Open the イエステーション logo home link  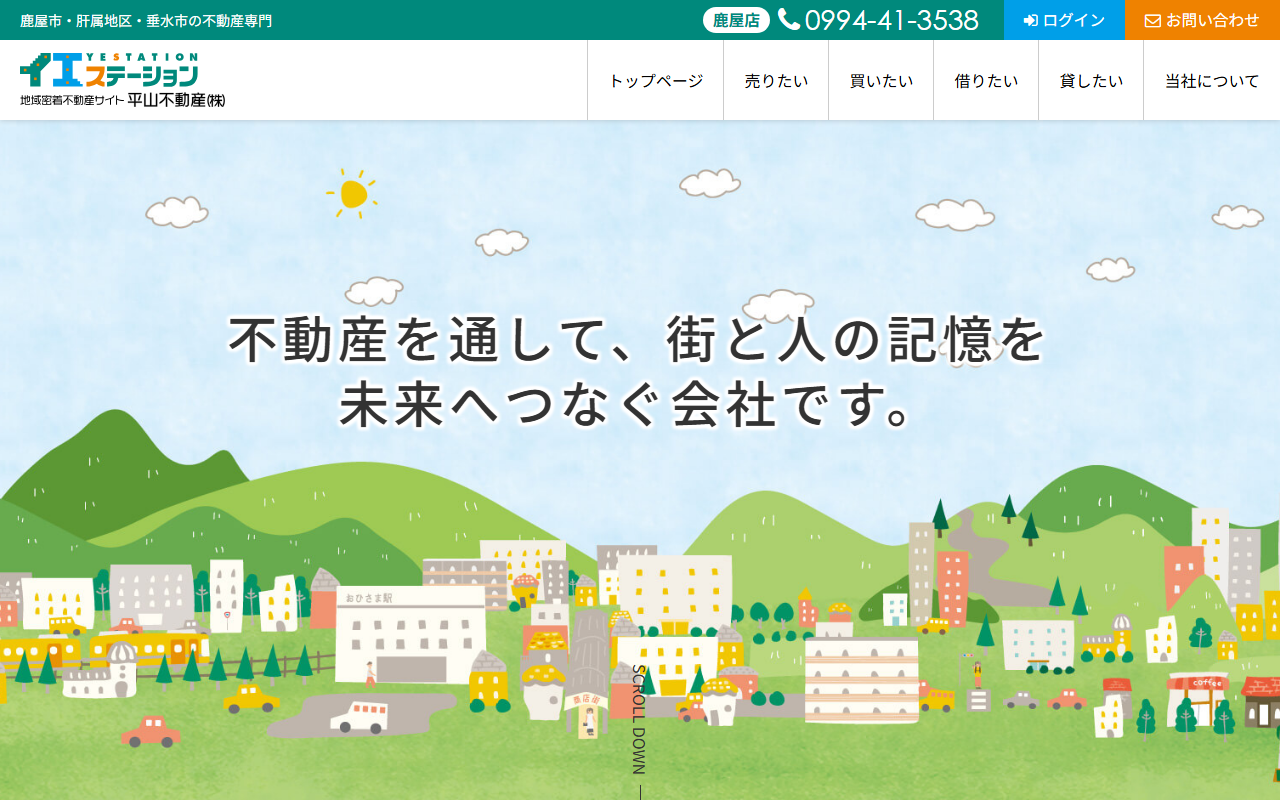122,80
